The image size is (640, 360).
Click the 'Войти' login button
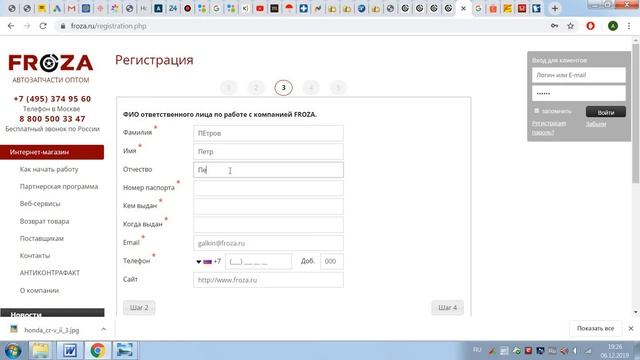click(606, 112)
